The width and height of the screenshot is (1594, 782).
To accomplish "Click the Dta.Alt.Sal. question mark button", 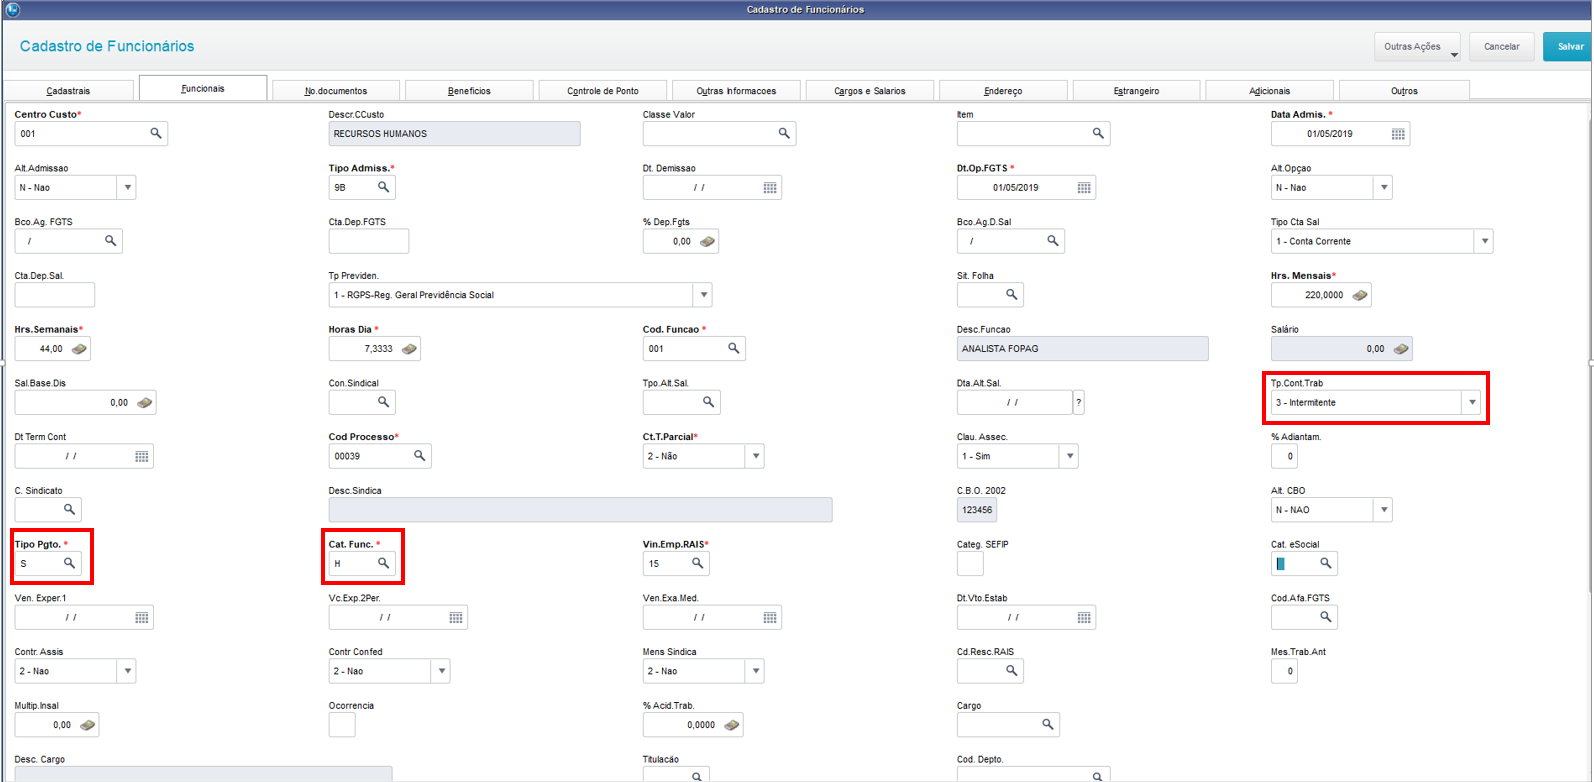I will (x=1078, y=403).
